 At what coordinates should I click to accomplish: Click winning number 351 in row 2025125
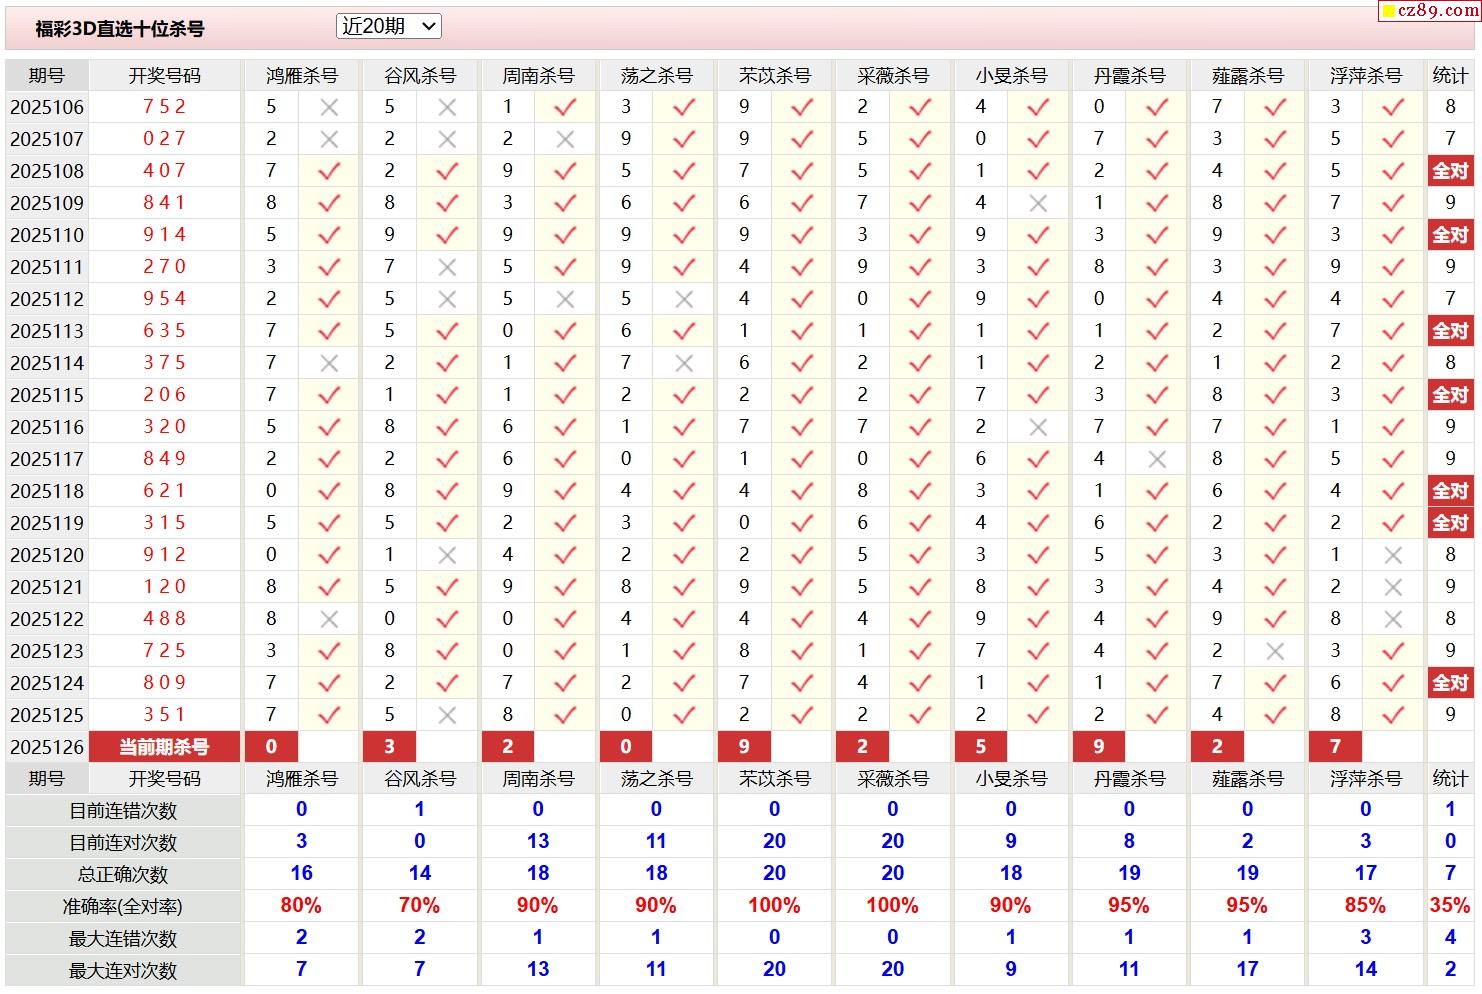164,715
